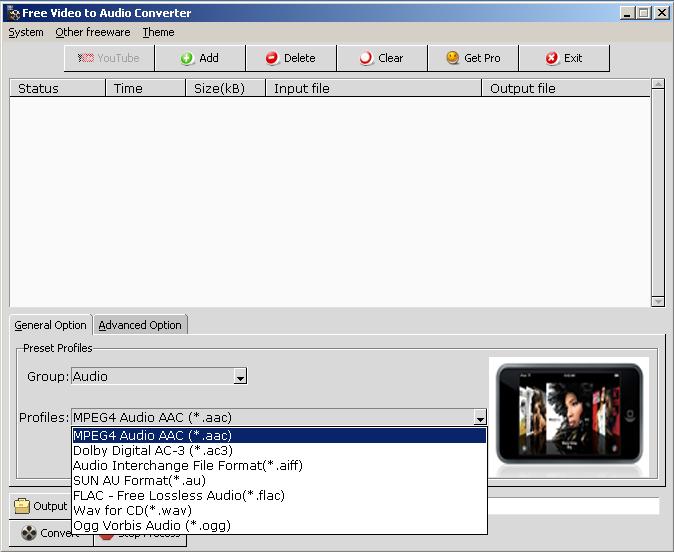
Task: Click the Time column header
Action: (146, 88)
